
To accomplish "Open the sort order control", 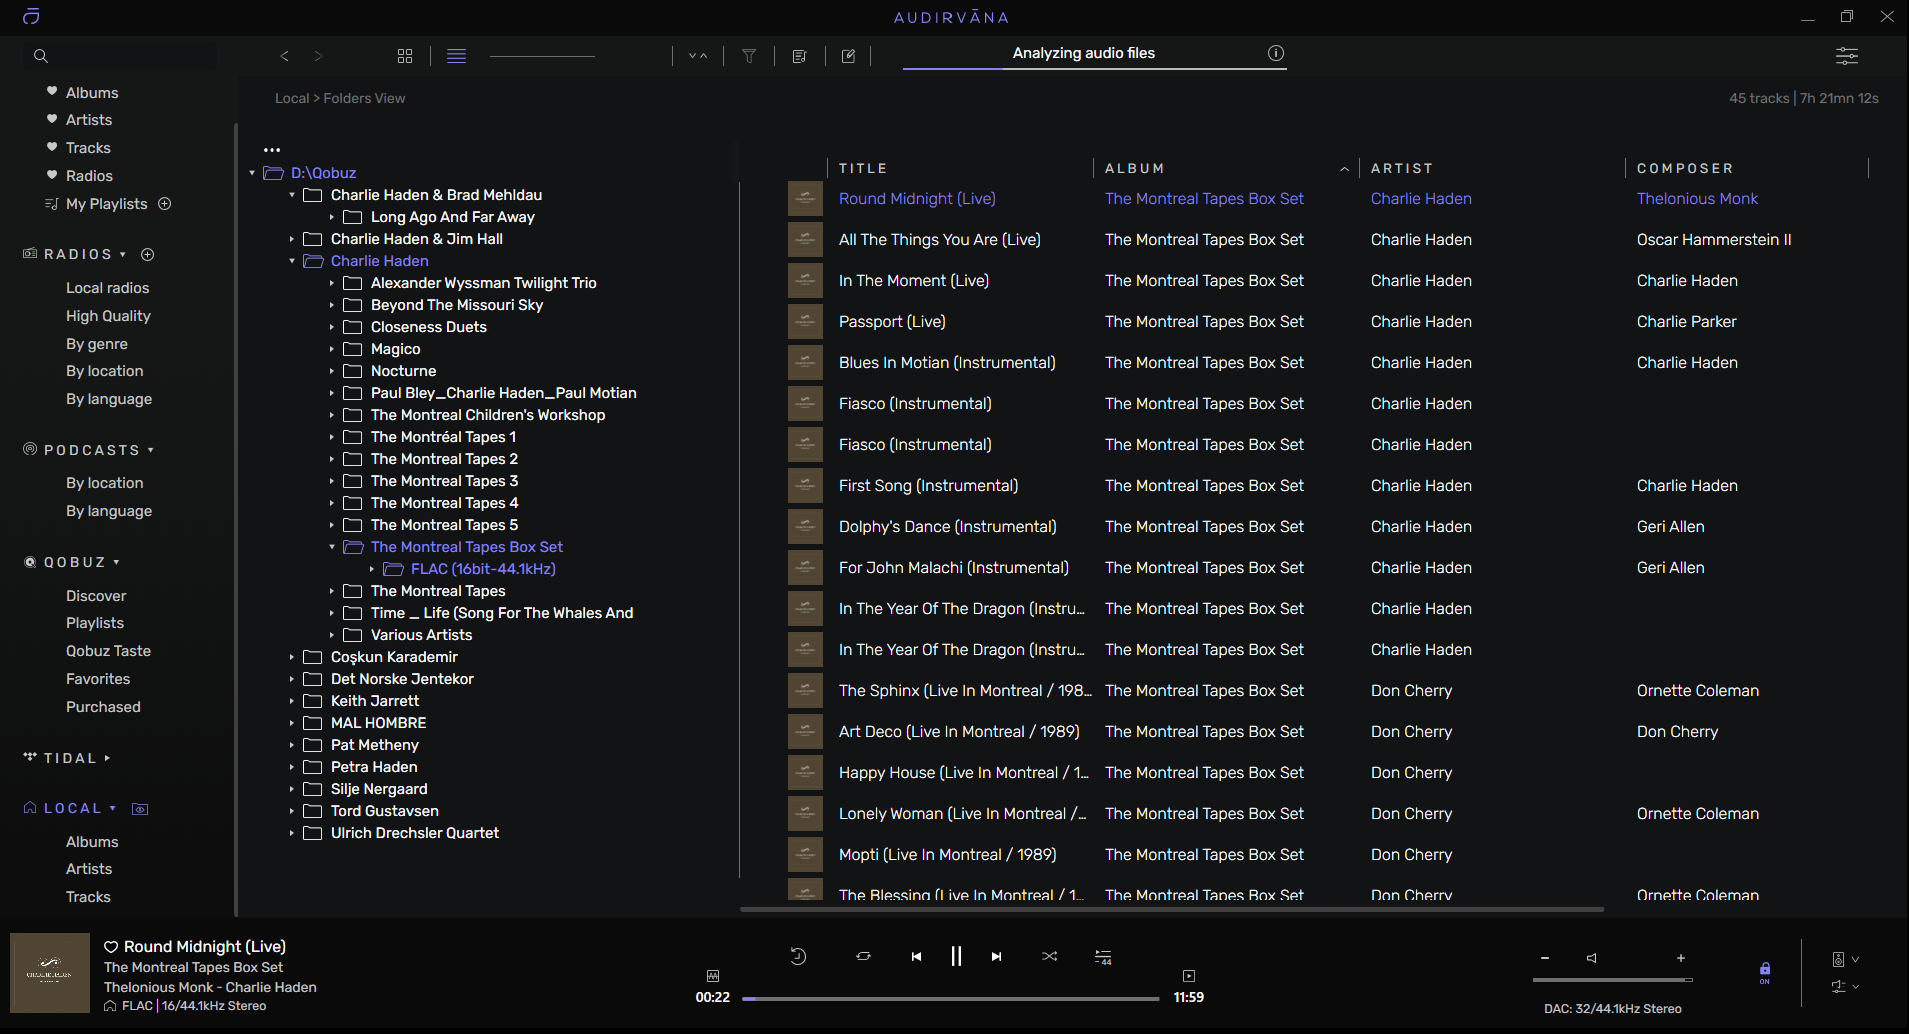I will 698,56.
